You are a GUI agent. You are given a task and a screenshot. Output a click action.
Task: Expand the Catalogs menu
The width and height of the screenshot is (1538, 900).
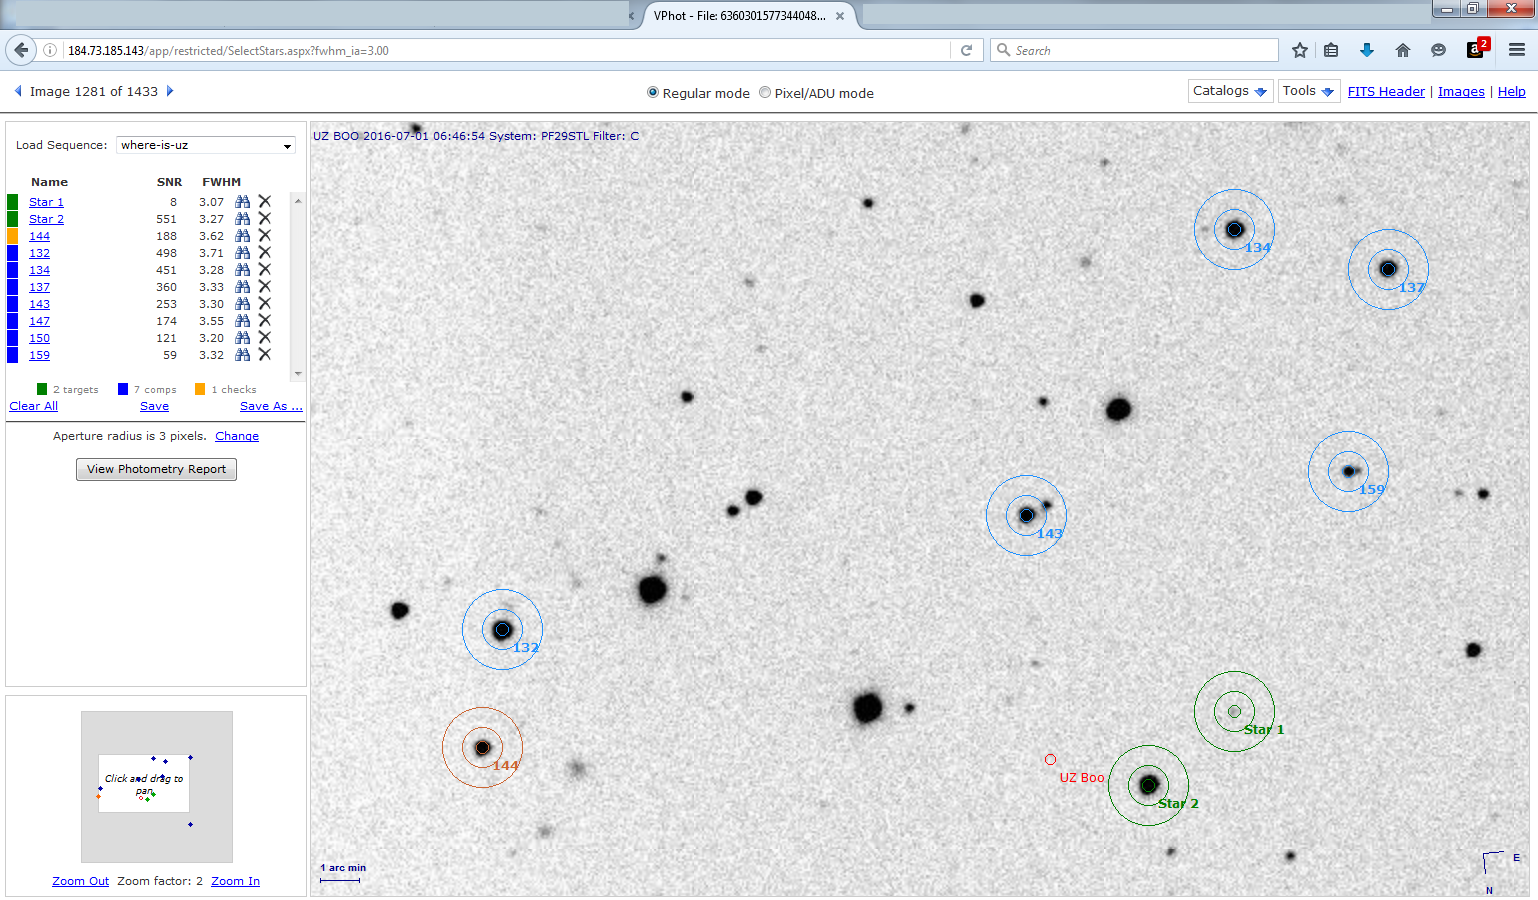pyautogui.click(x=1229, y=91)
